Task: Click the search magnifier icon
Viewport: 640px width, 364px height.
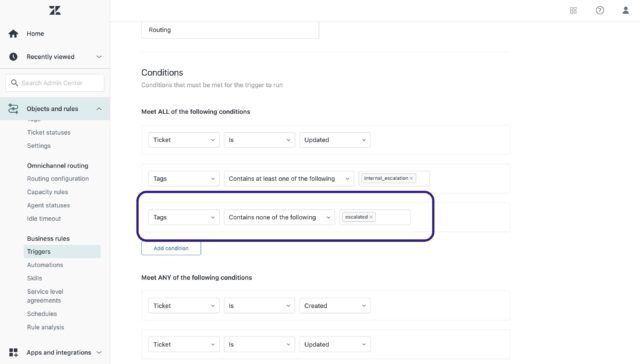Action: click(x=14, y=83)
